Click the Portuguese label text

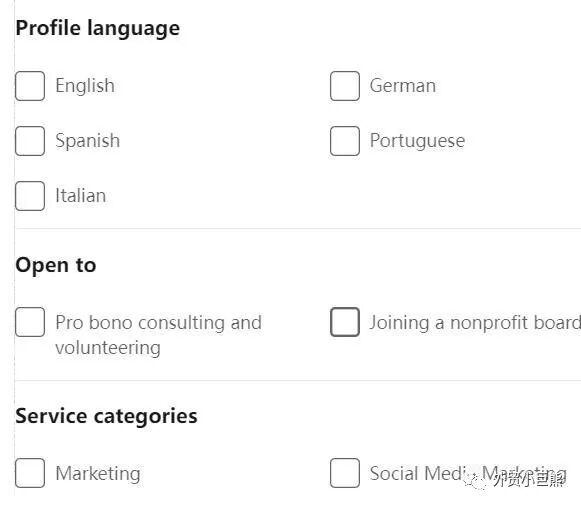417,141
